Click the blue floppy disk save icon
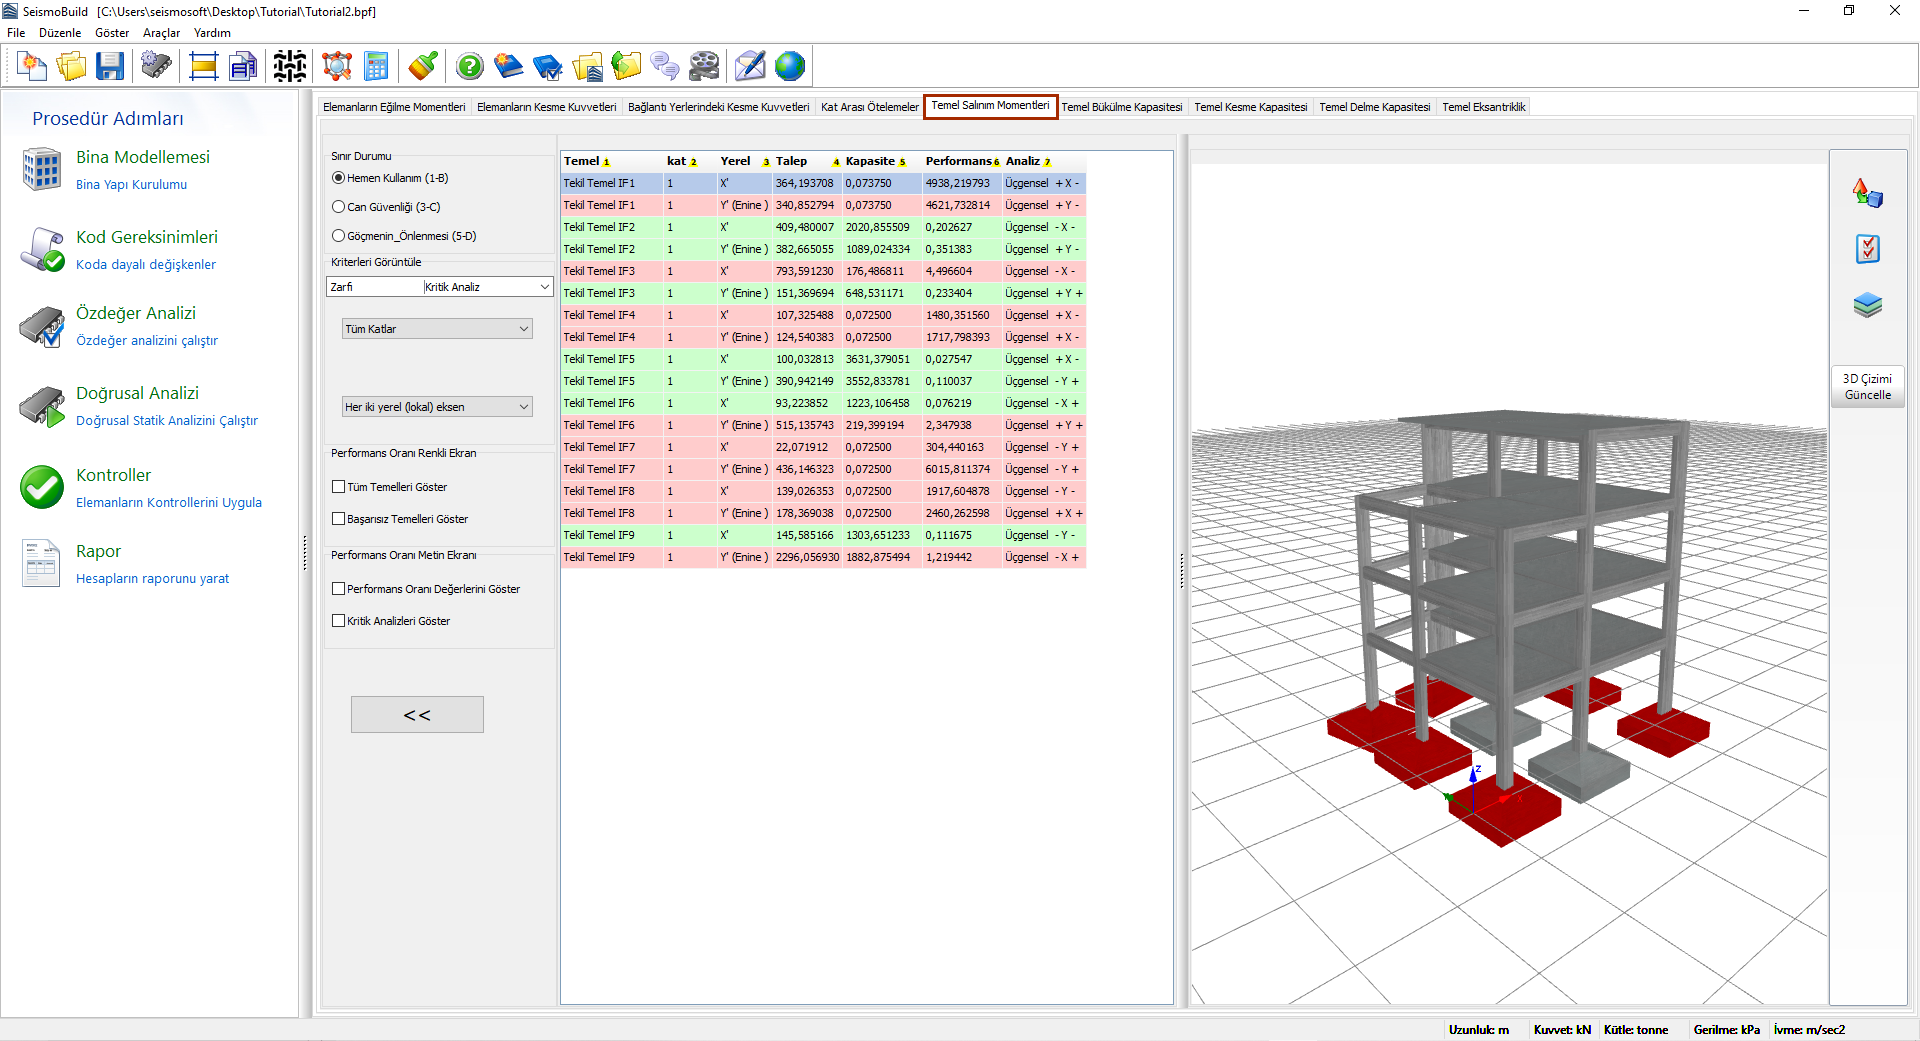The width and height of the screenshot is (1920, 1041). click(x=110, y=67)
